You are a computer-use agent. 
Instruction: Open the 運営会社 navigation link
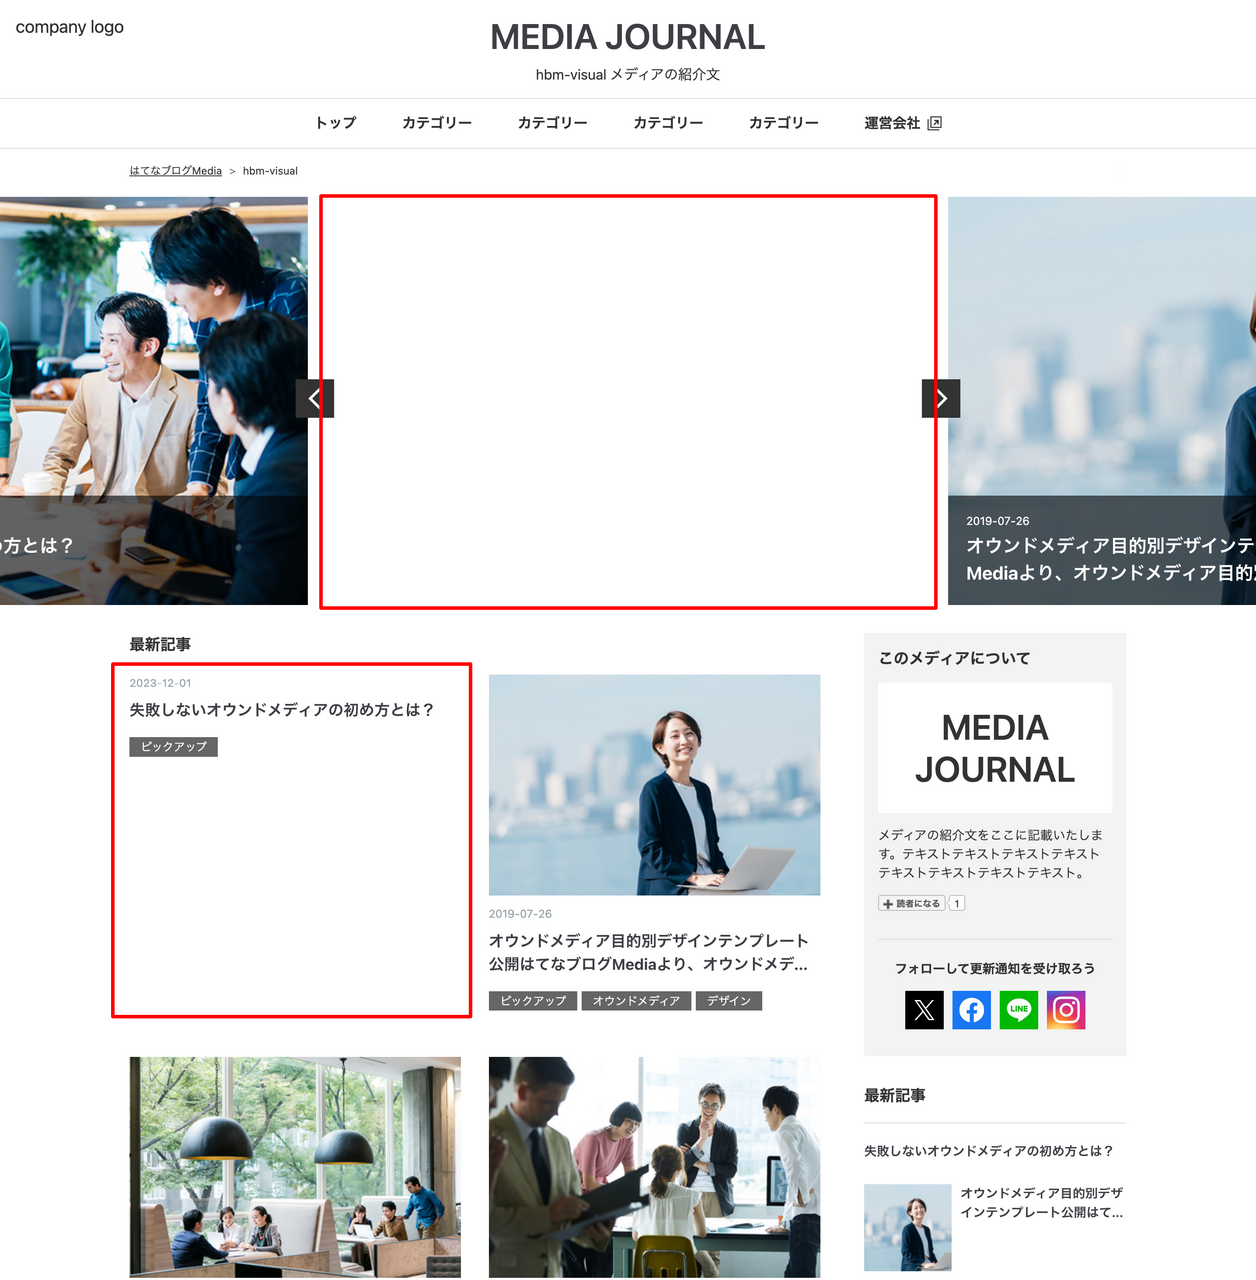tap(903, 123)
